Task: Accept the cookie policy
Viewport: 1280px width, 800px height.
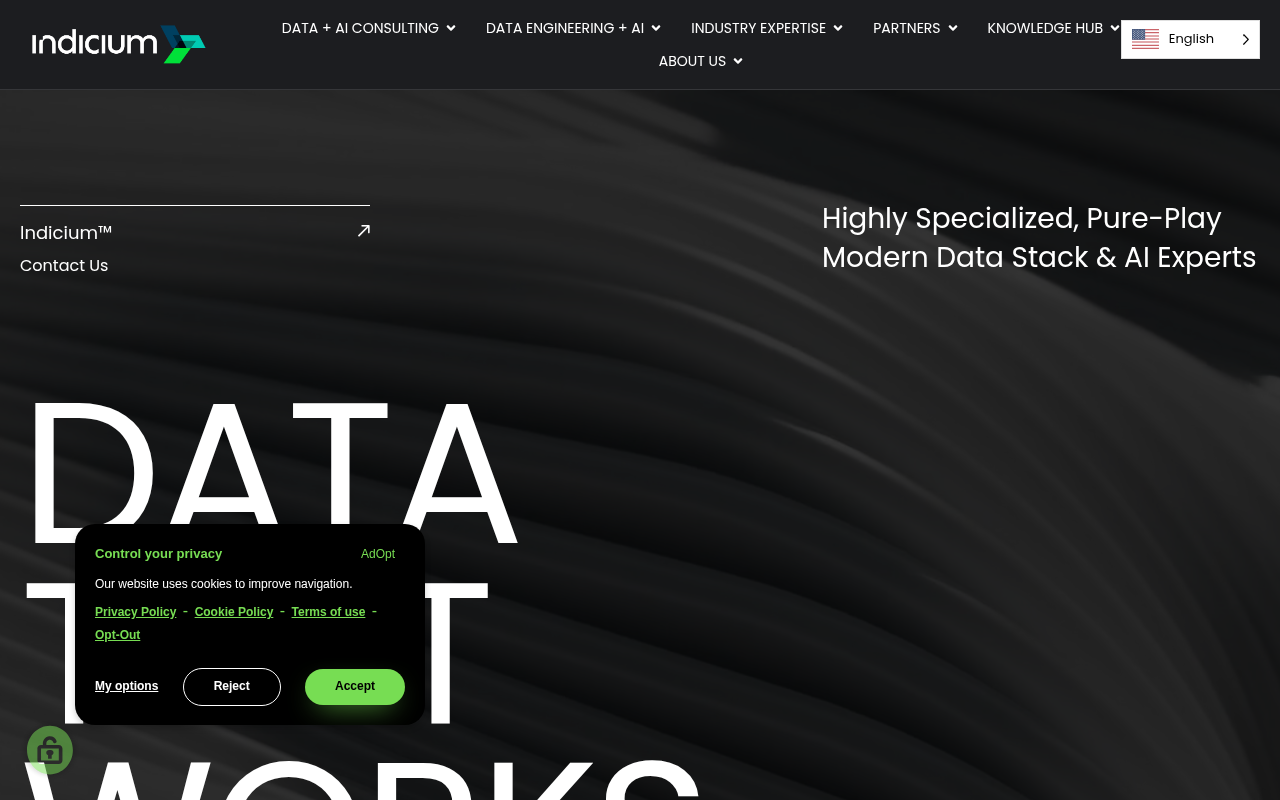Action: pyautogui.click(x=355, y=687)
